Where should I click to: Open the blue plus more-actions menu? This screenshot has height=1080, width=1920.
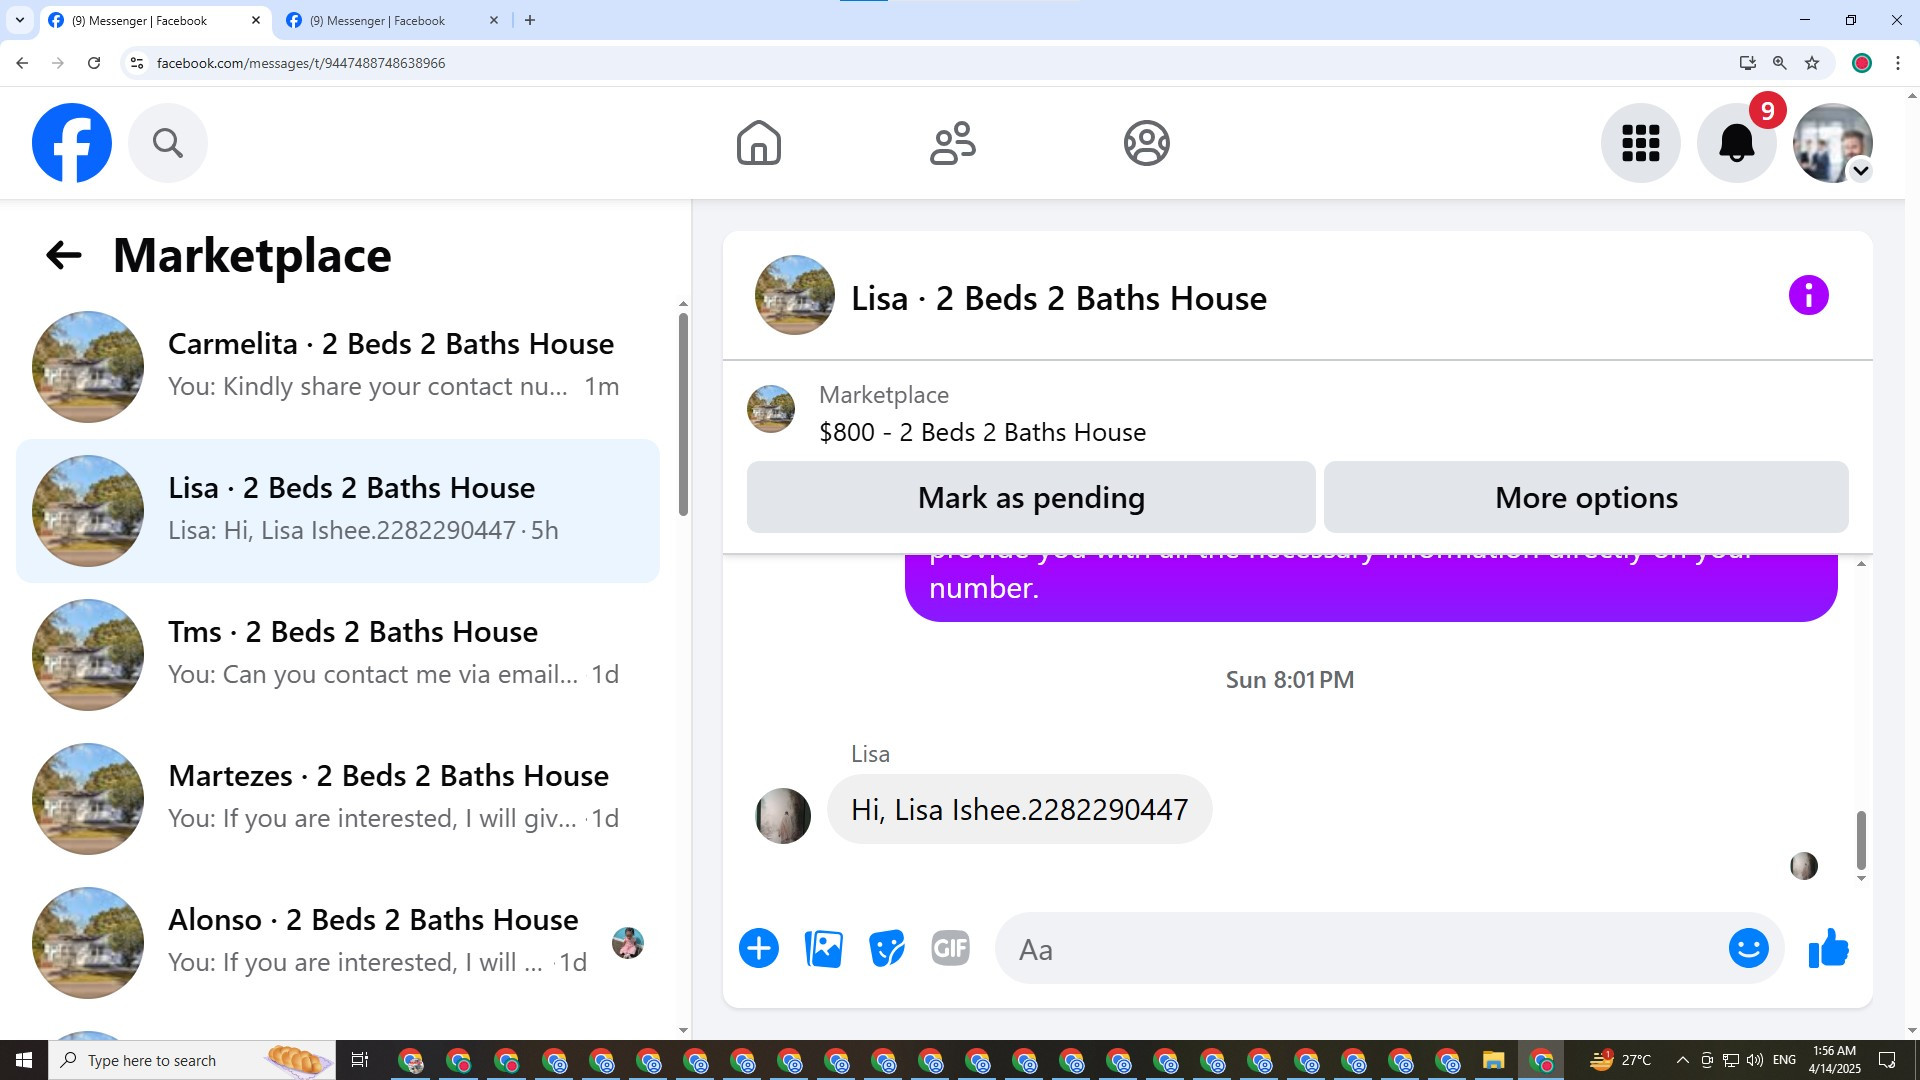point(759,948)
